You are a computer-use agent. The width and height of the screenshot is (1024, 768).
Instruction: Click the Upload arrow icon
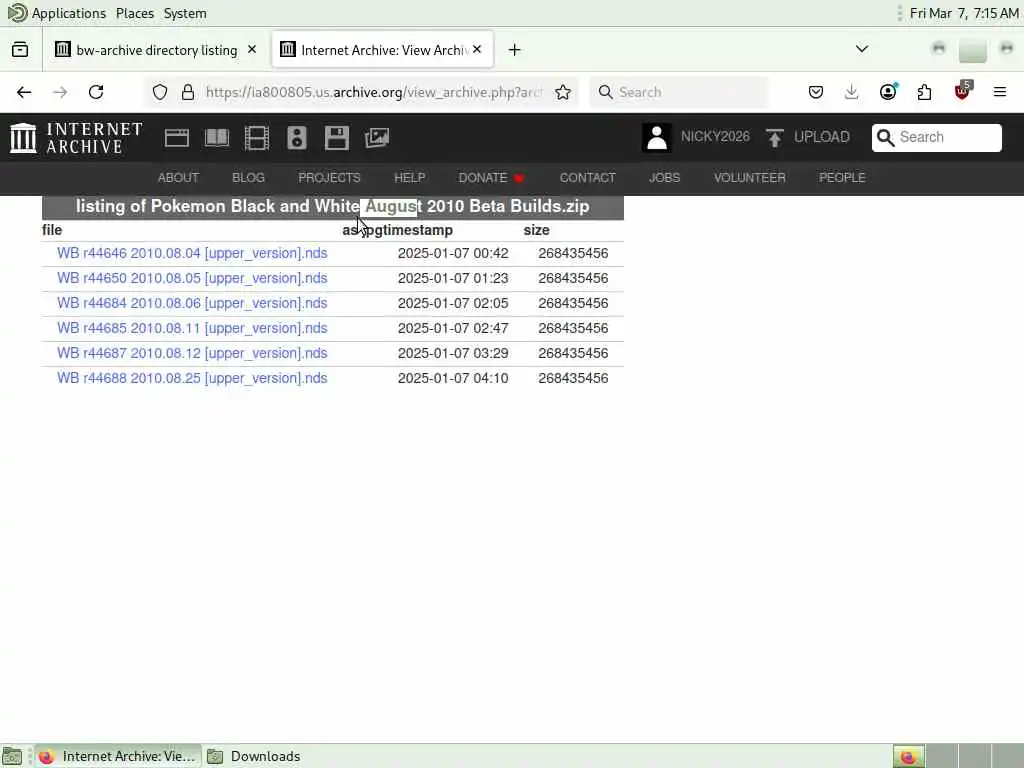[x=775, y=137]
